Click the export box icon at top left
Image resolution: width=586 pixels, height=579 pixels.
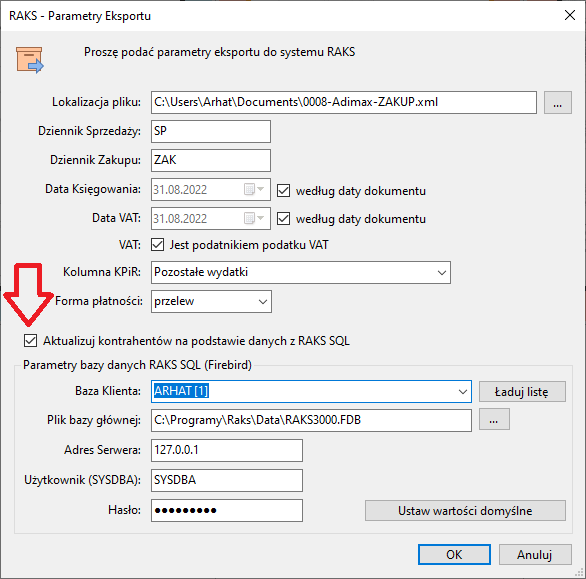coord(30,60)
